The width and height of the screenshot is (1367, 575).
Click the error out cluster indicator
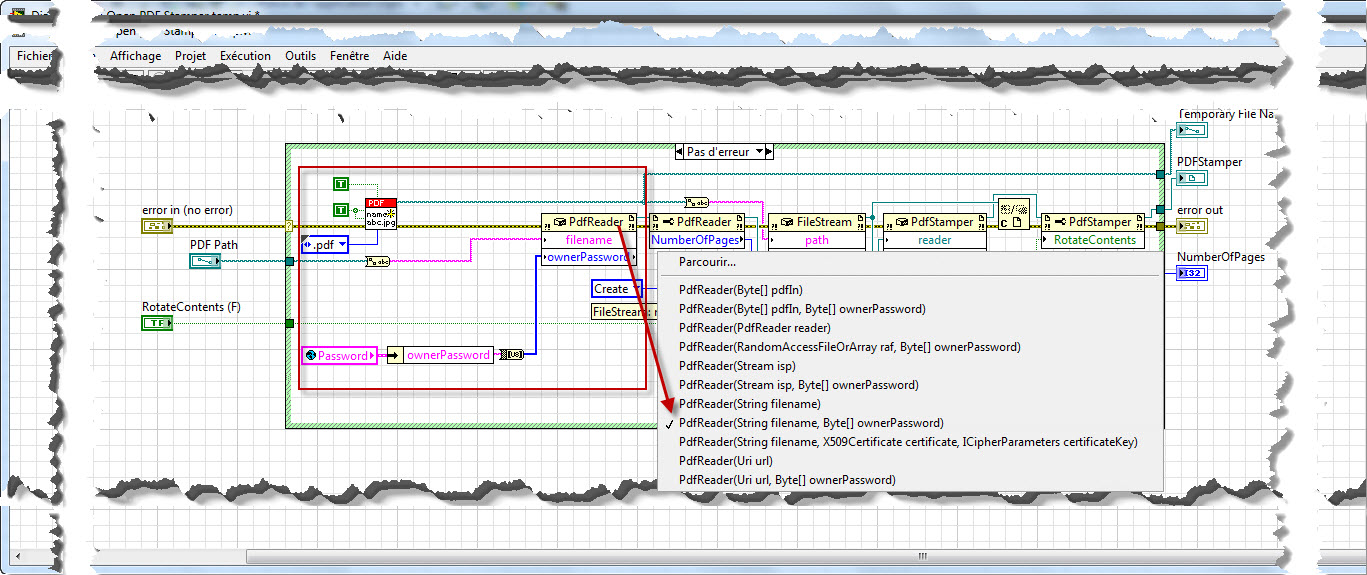click(1192, 227)
